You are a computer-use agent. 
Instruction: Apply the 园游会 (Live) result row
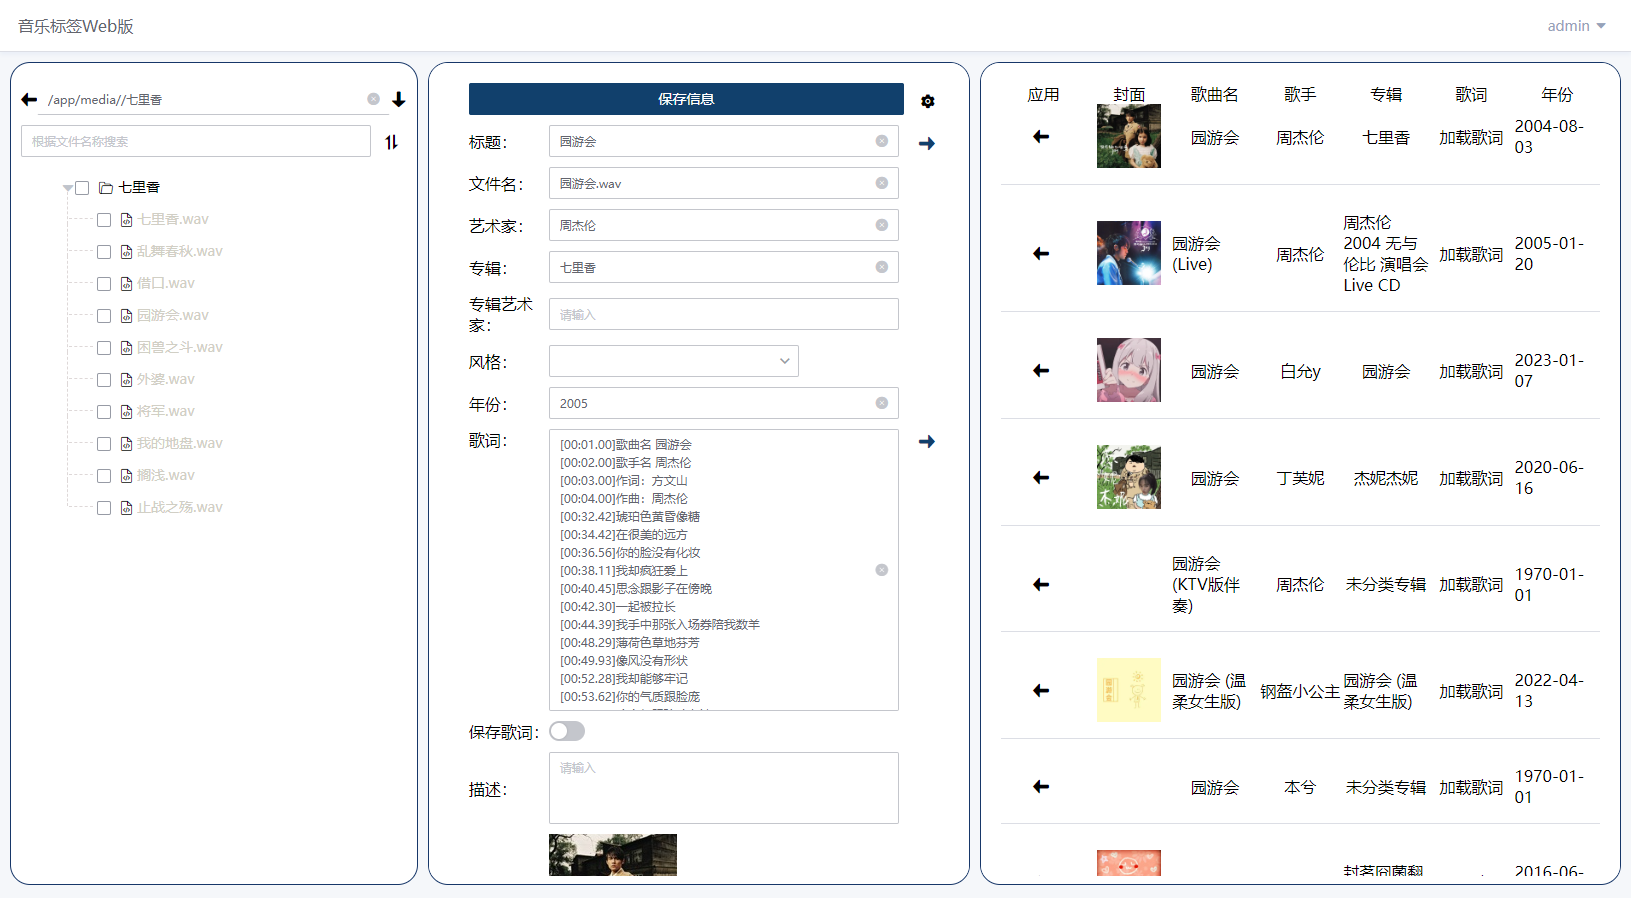click(1041, 253)
